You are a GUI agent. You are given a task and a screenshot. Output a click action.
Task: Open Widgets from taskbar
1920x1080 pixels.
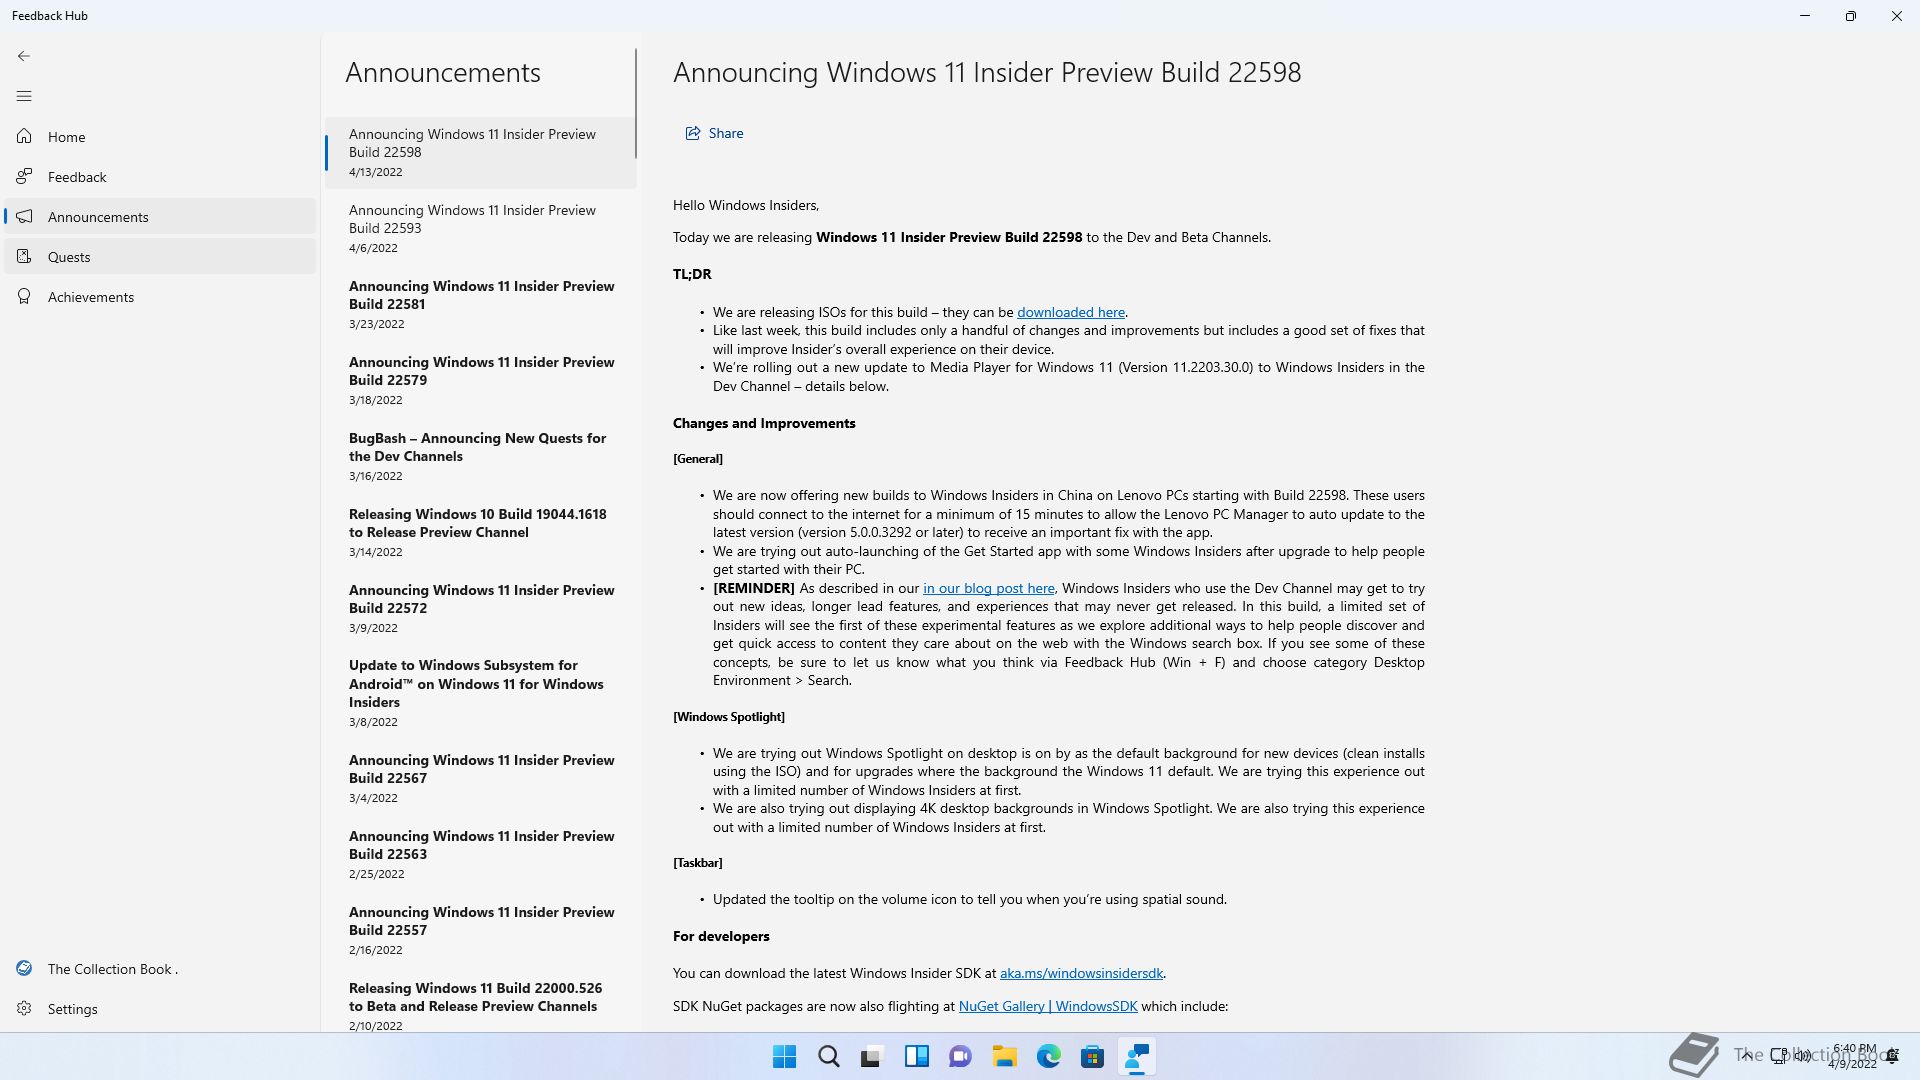[x=917, y=1056]
